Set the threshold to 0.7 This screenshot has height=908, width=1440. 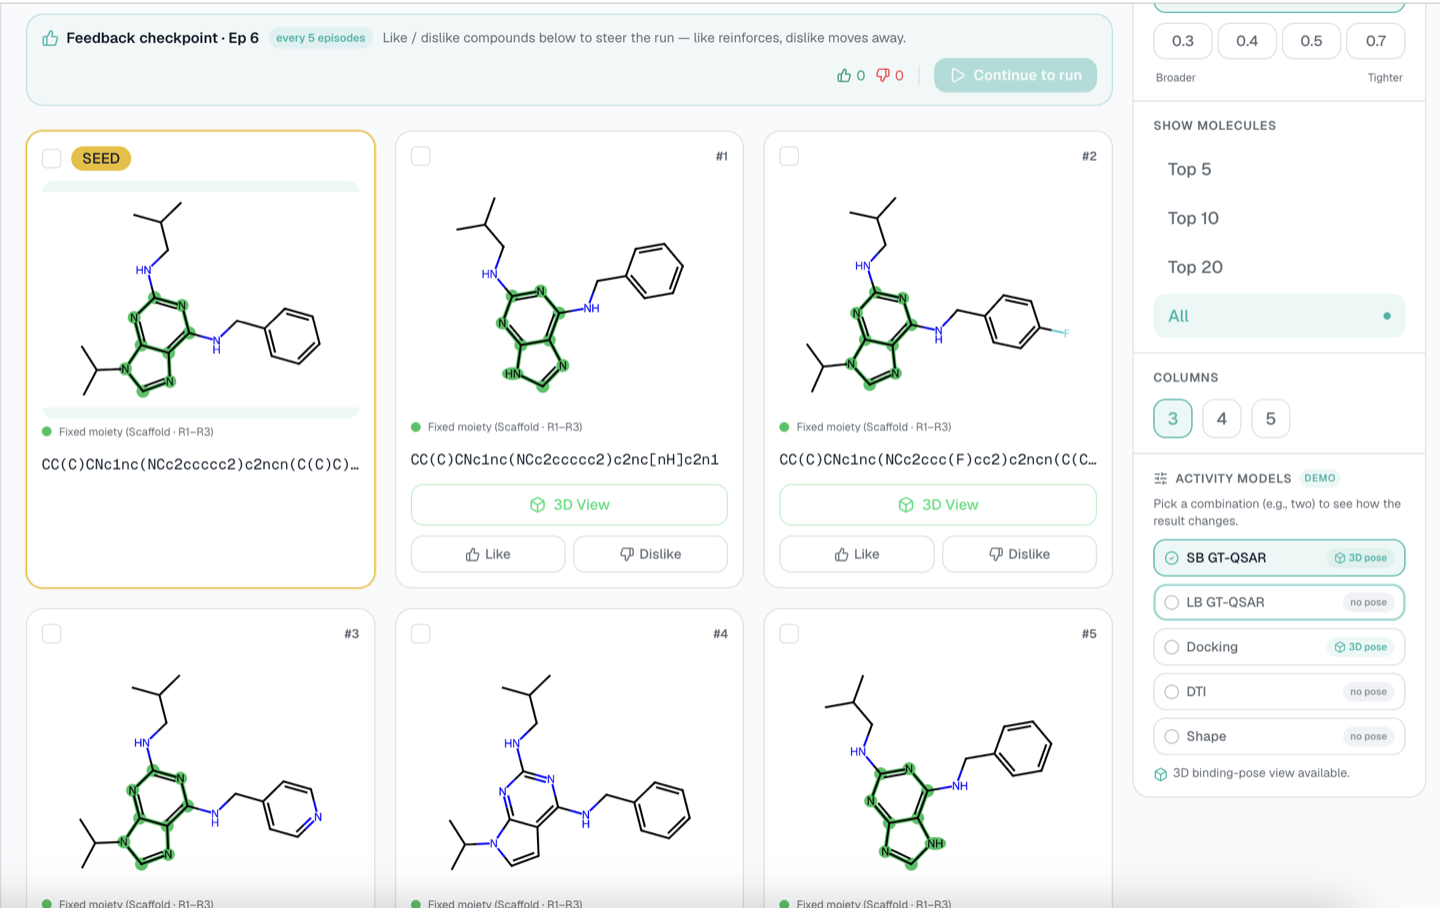point(1376,41)
